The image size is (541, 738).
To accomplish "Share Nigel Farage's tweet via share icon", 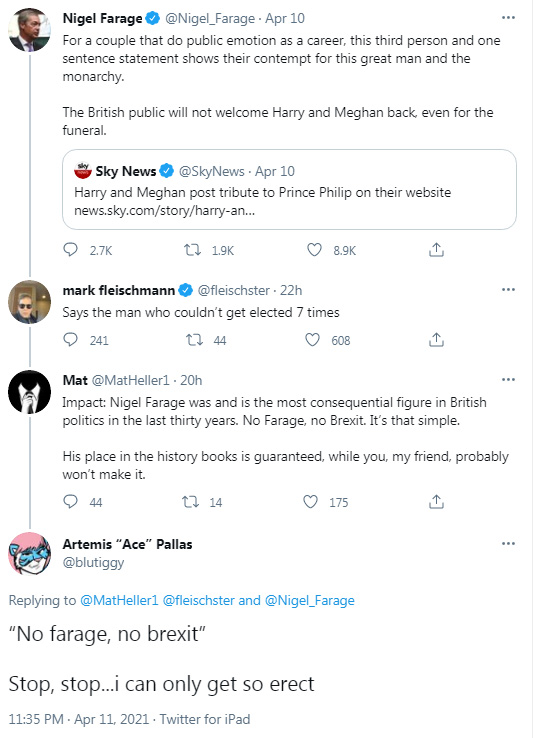I will point(436,249).
